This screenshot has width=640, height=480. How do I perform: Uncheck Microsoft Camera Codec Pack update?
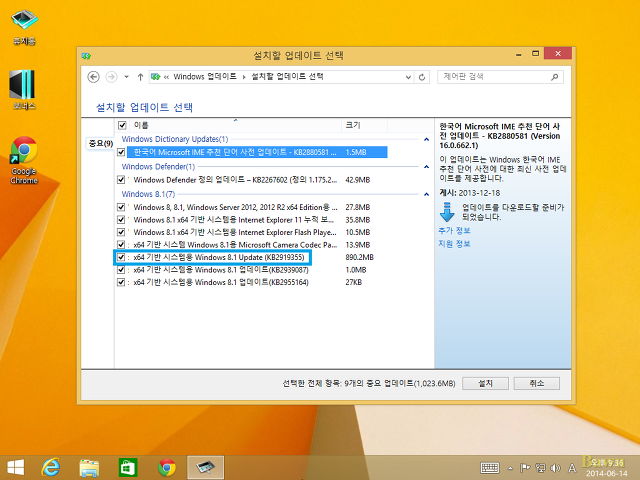121,244
